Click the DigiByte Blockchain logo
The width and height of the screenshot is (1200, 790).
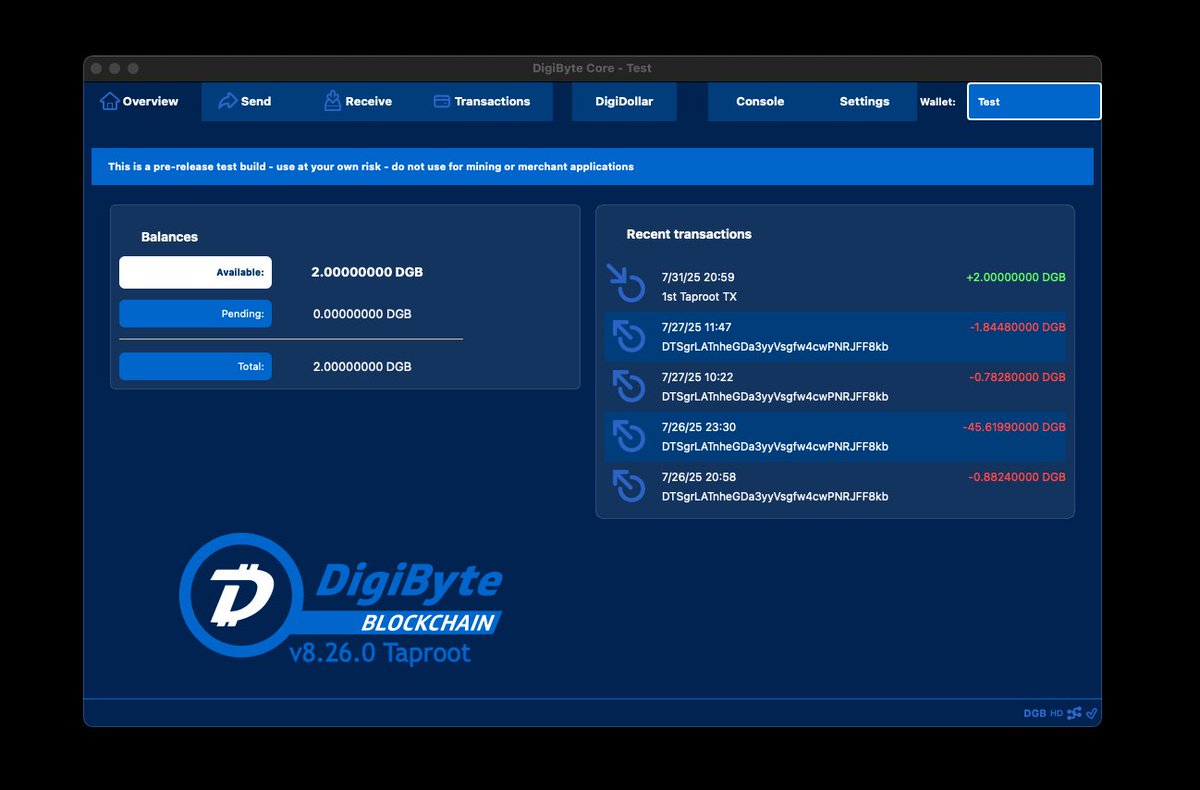point(340,595)
